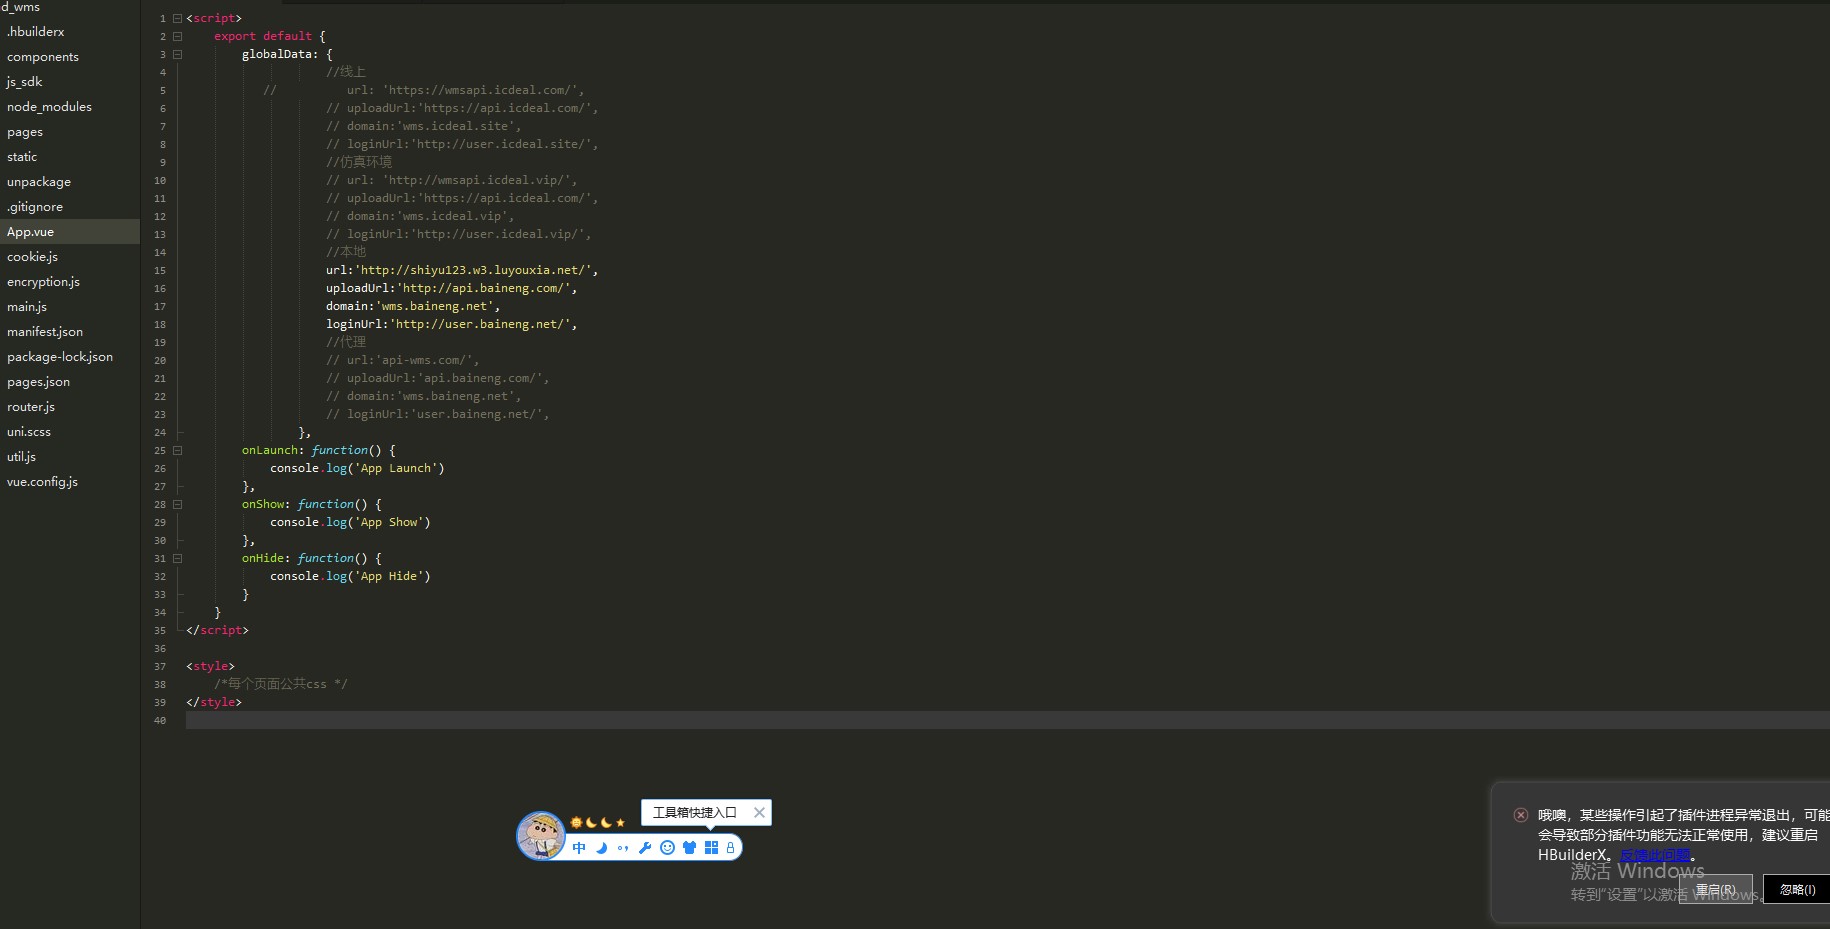1830x929 pixels.
Task: Click the closing style tag on line 39
Action: point(214,702)
